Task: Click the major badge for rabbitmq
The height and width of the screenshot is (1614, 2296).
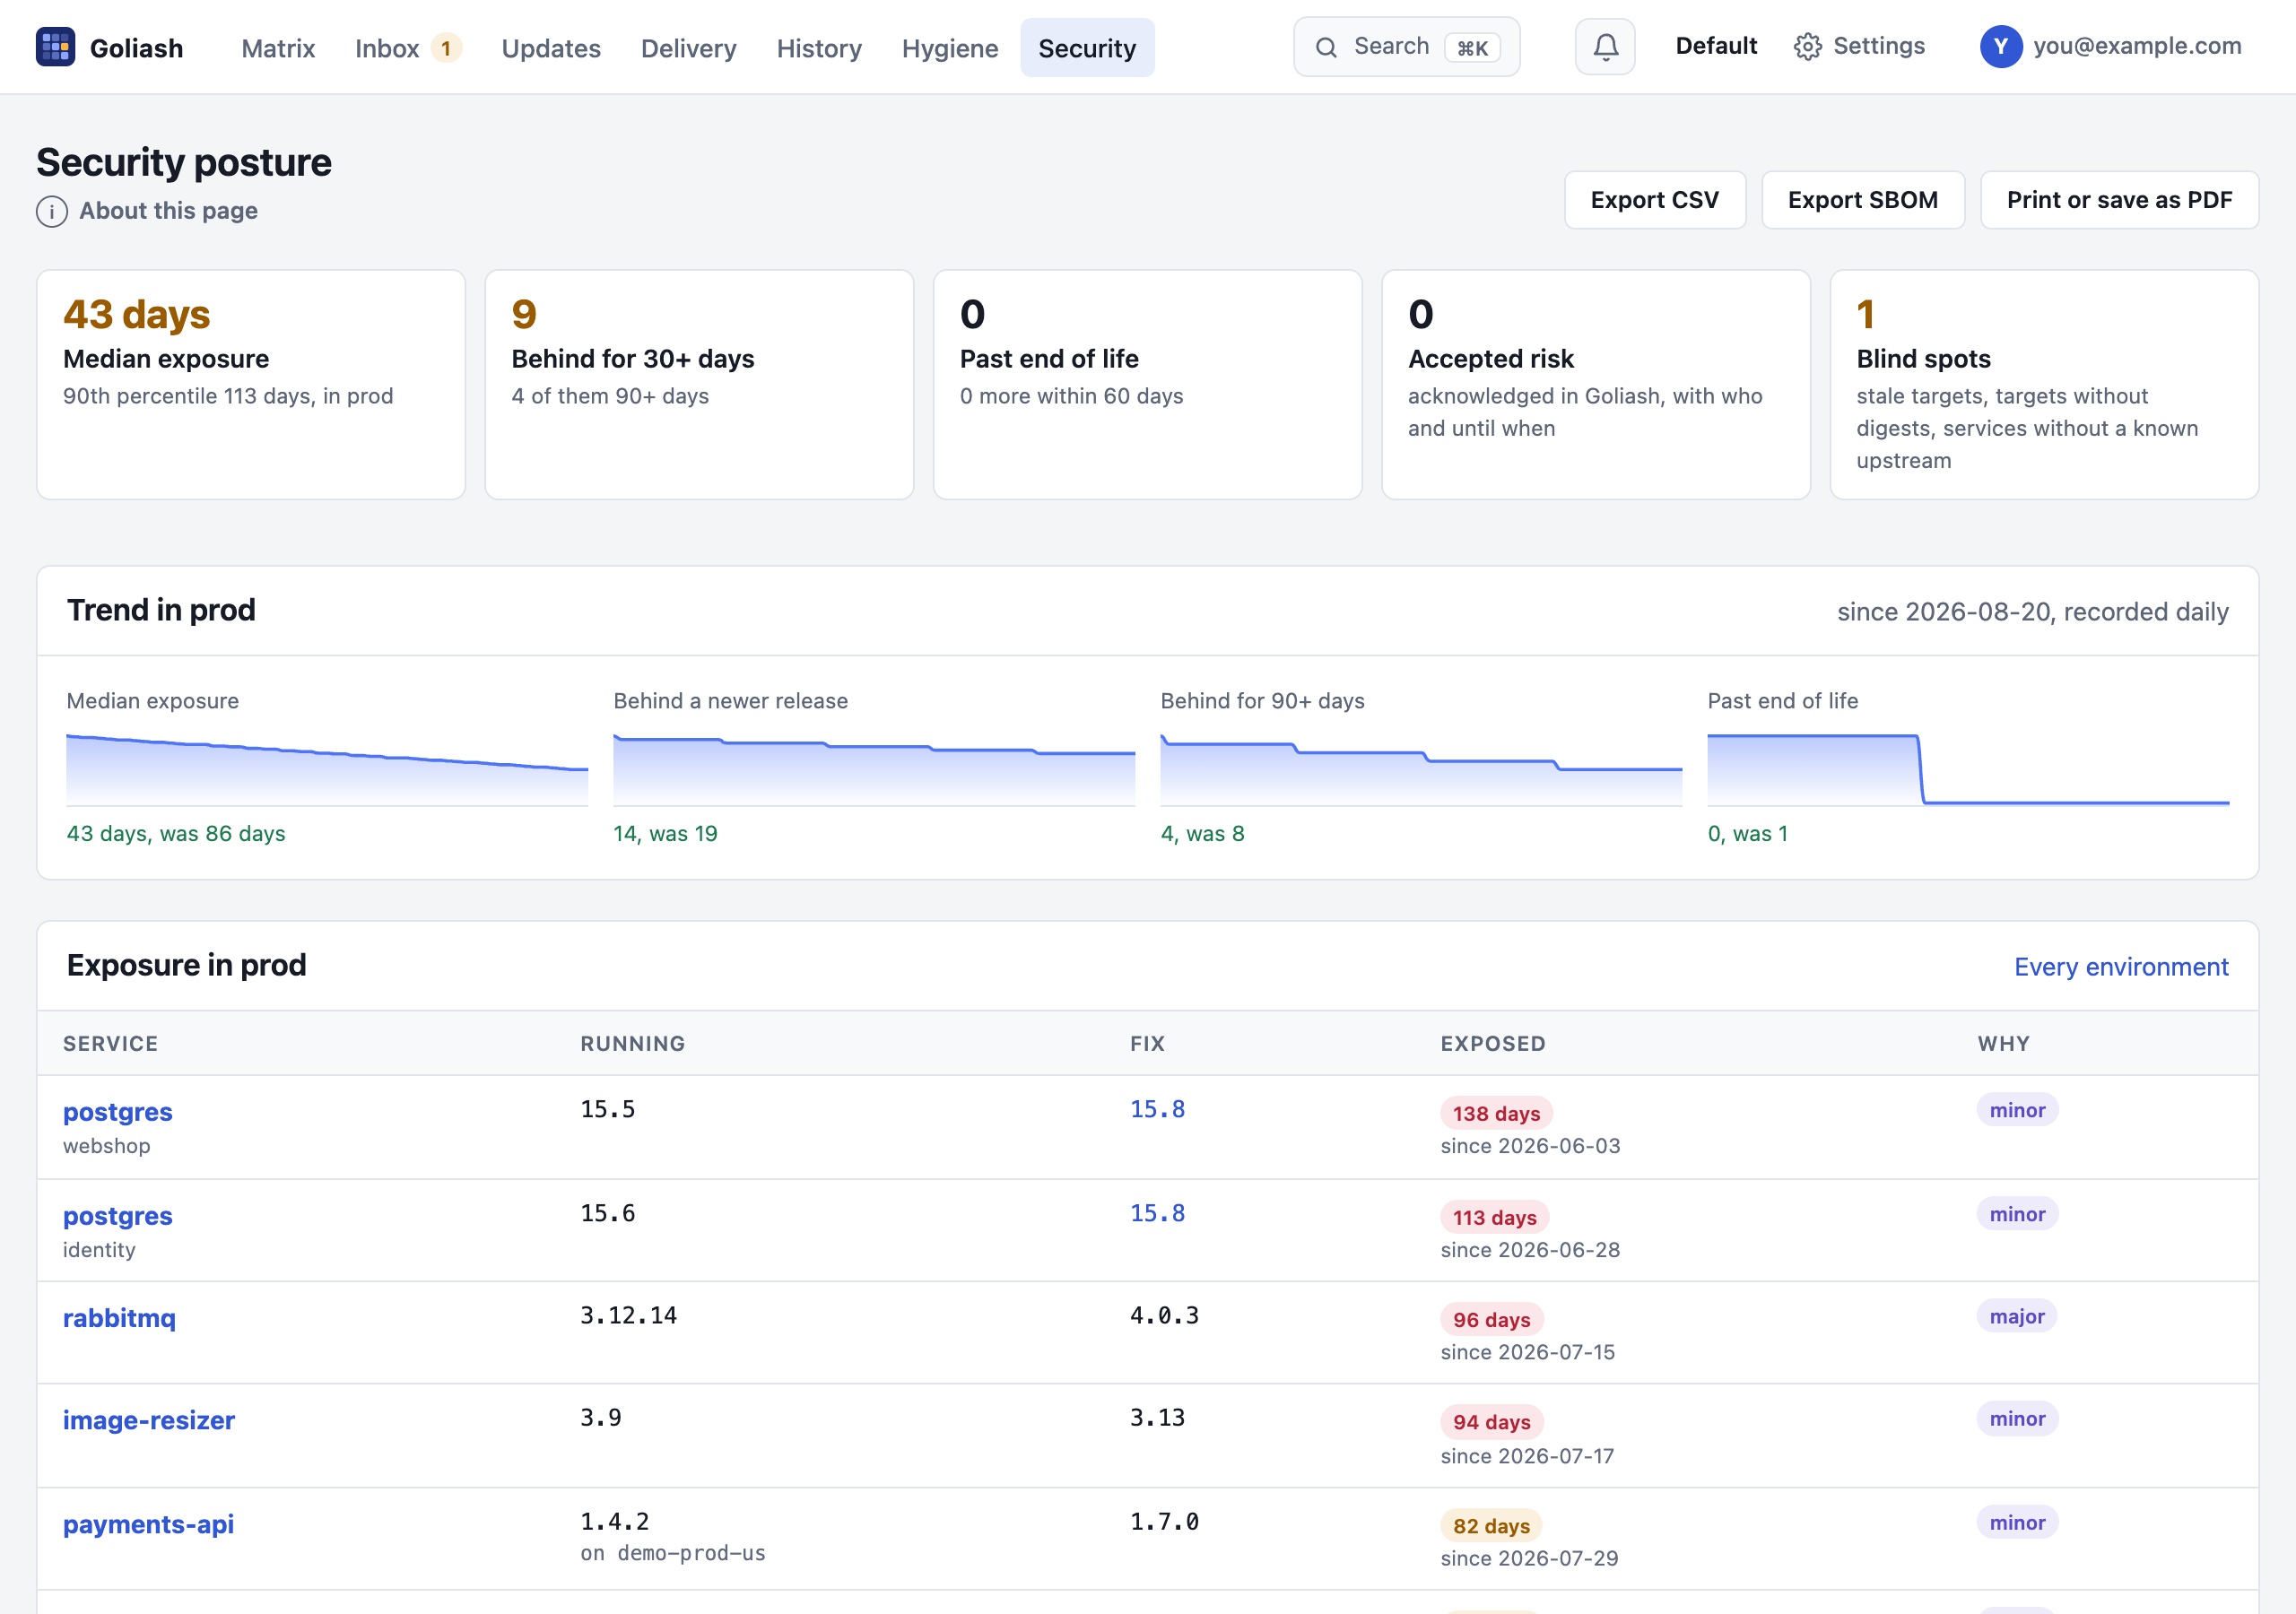Action: [x=2017, y=1316]
